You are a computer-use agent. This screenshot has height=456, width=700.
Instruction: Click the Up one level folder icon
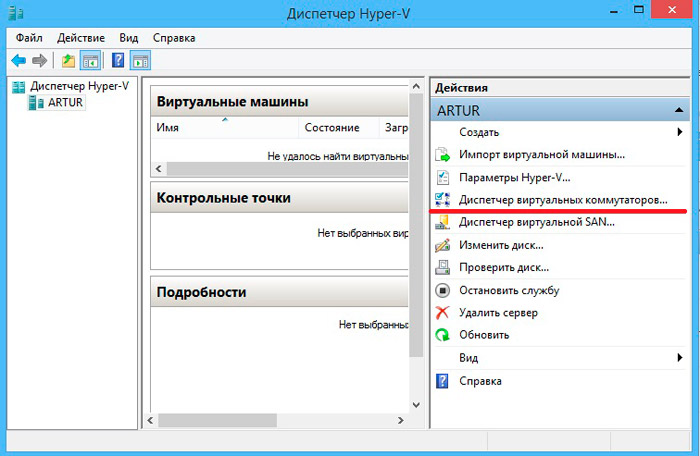point(68,60)
